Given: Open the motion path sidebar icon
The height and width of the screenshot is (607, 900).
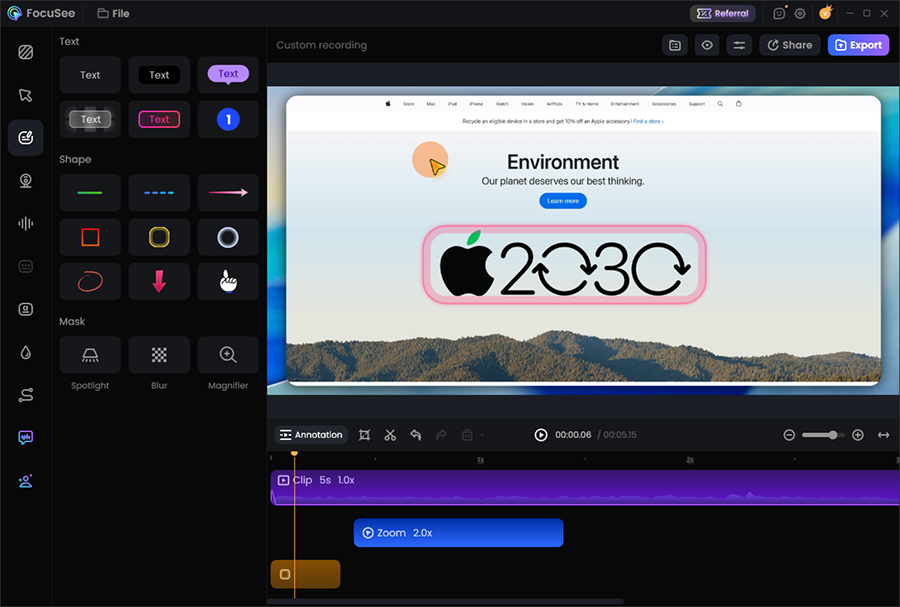Looking at the screenshot, I should click(26, 395).
